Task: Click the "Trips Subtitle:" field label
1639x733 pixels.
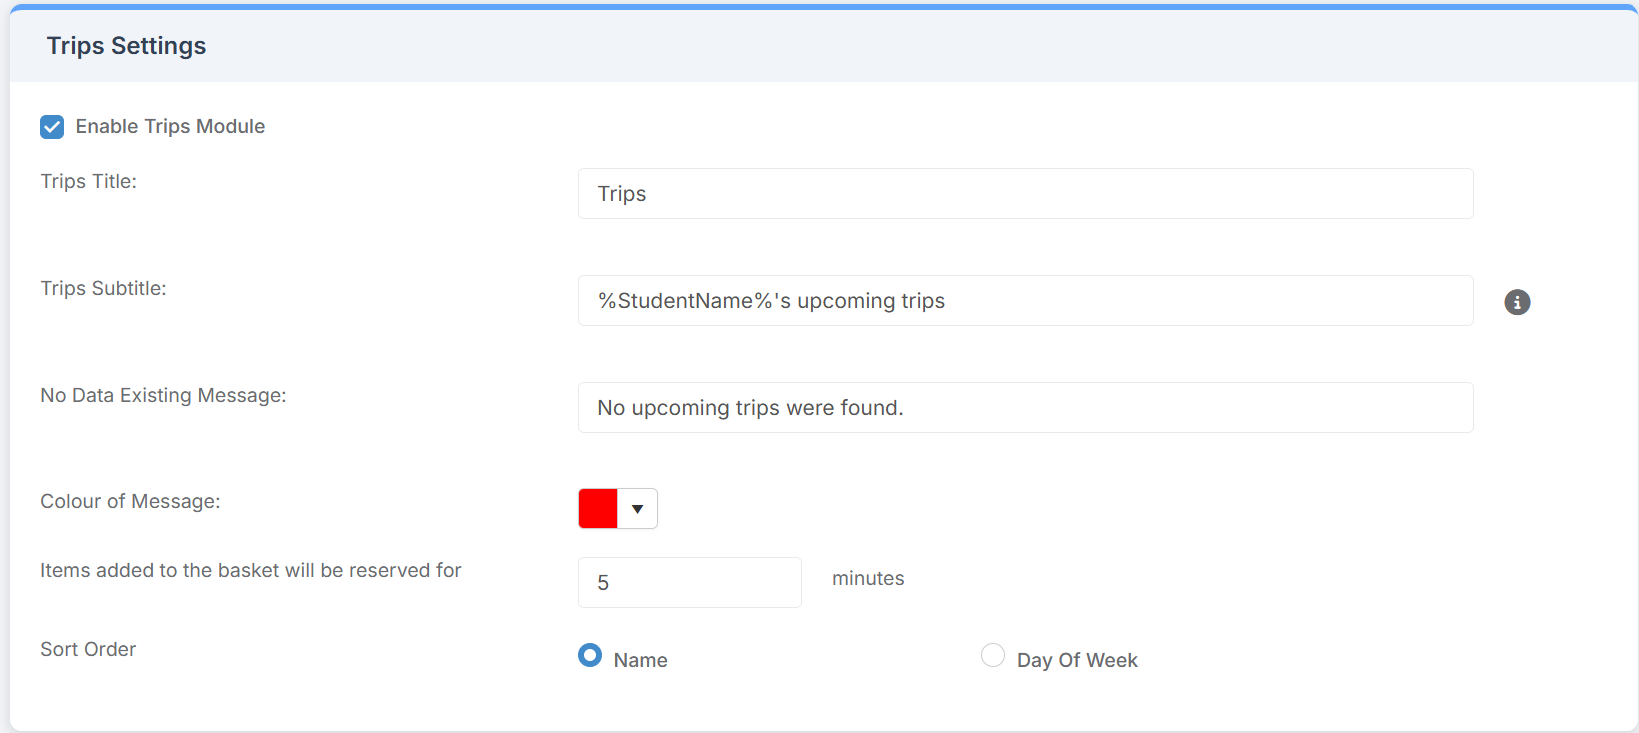Action: (103, 288)
